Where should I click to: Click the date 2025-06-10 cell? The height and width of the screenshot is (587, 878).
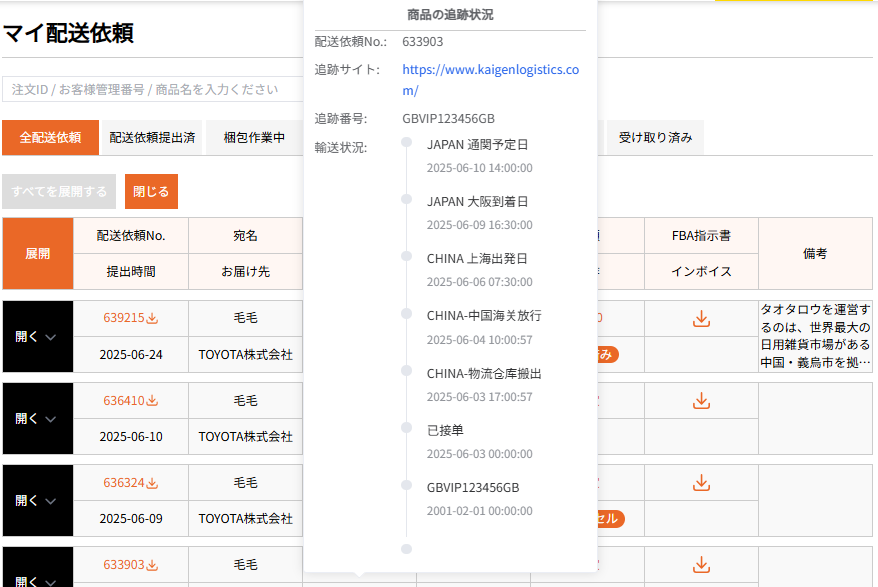click(131, 436)
